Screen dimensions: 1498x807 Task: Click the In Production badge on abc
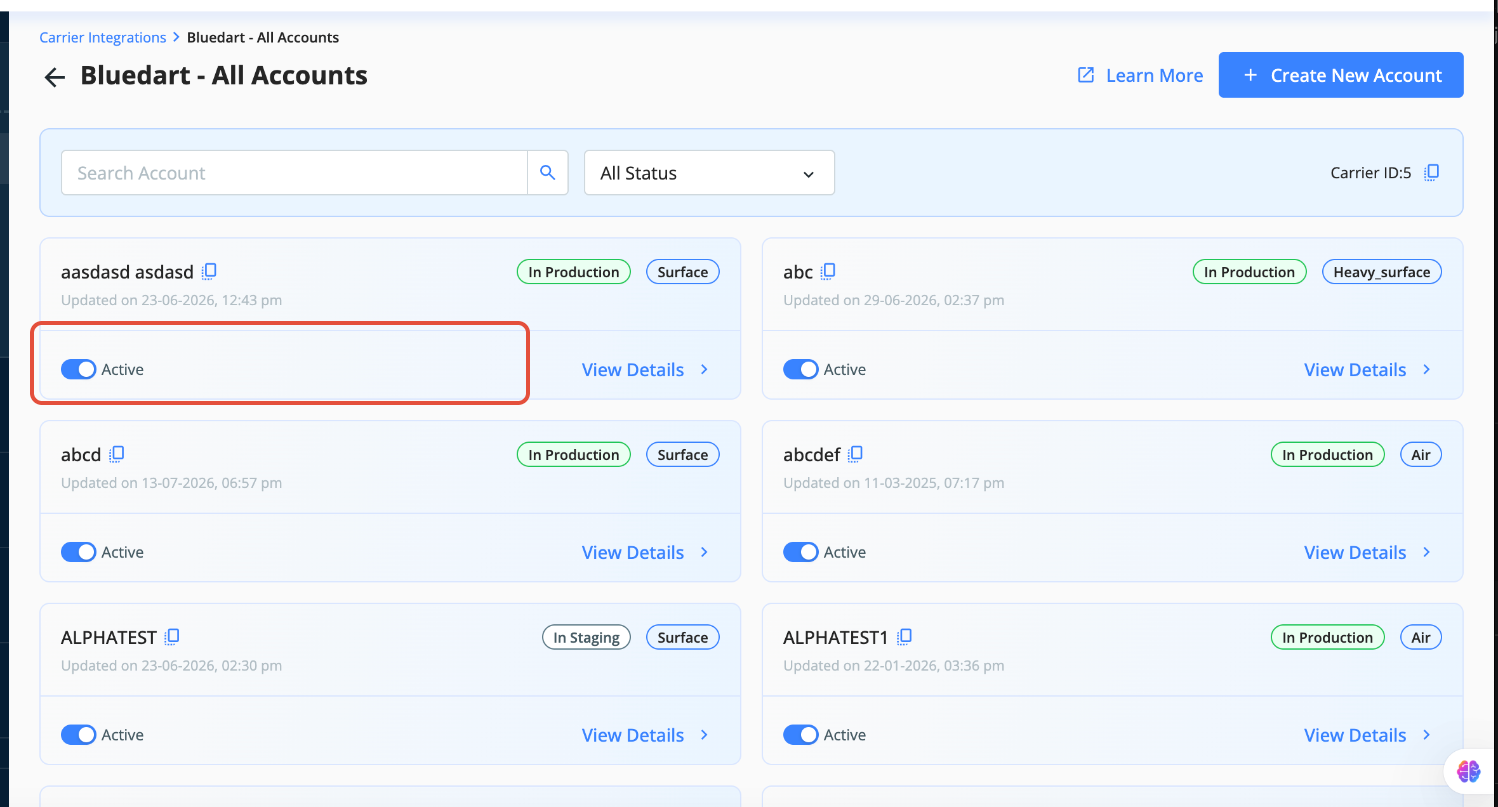1250,272
